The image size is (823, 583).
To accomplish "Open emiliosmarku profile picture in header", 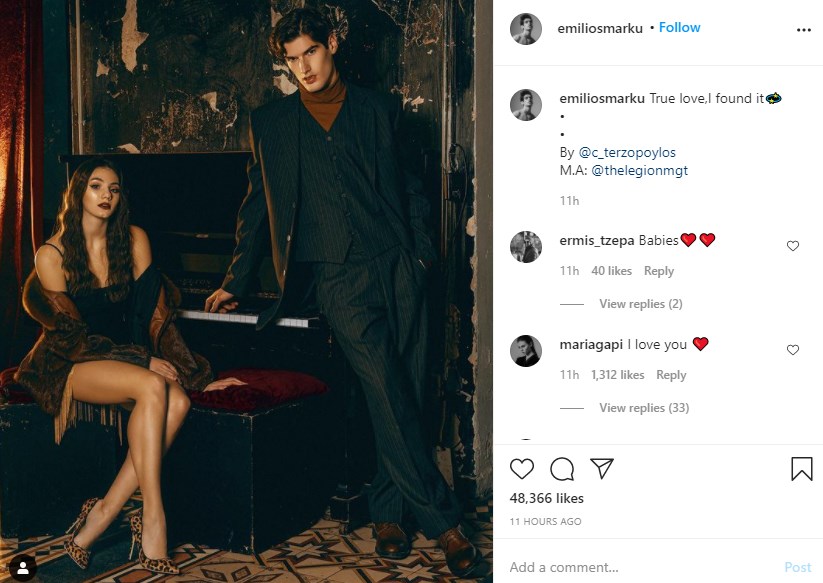I will click(525, 29).
